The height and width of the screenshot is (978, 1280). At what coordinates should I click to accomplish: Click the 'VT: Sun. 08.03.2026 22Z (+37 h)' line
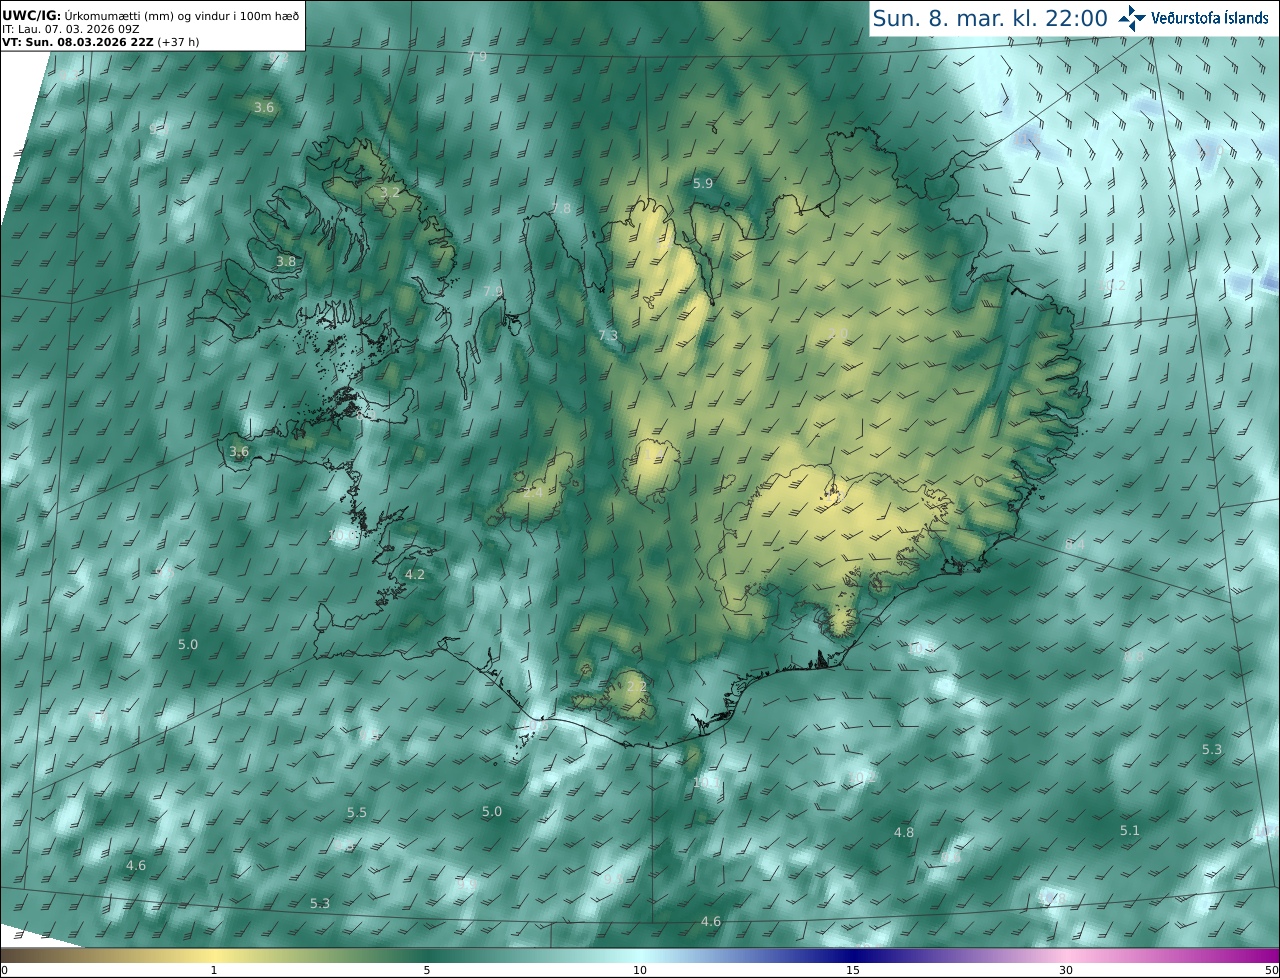coord(100,43)
